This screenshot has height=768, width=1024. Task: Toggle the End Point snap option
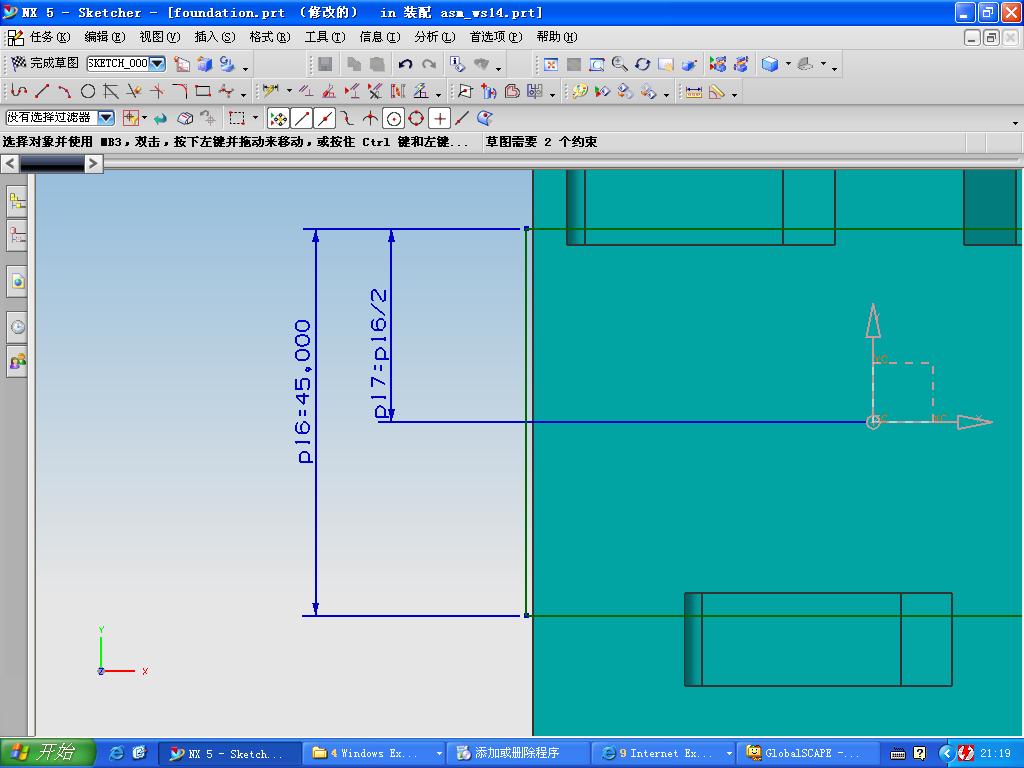point(302,118)
